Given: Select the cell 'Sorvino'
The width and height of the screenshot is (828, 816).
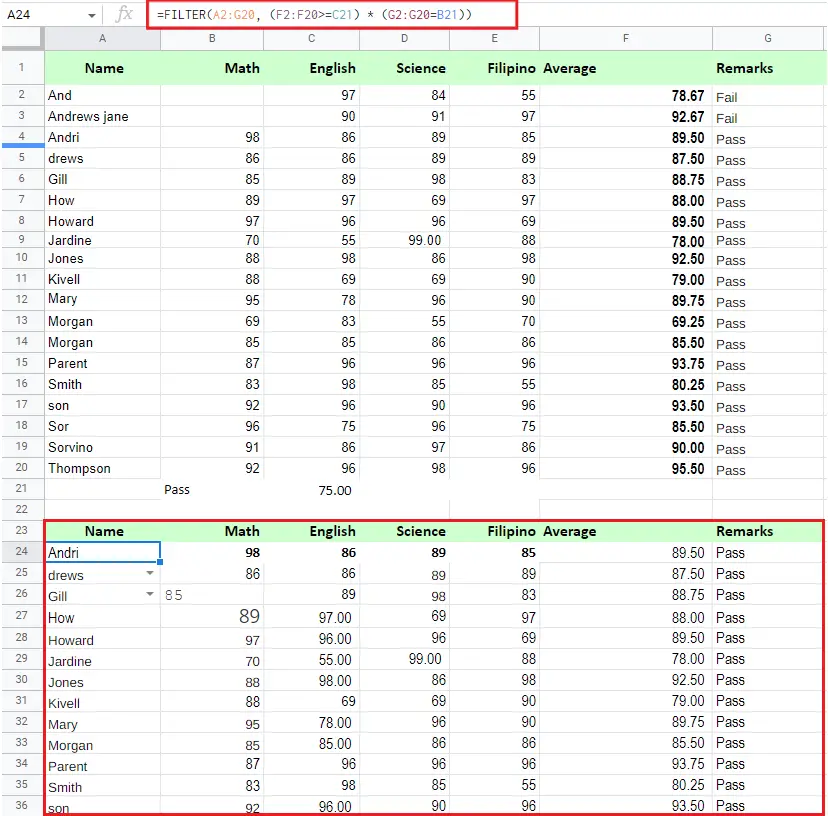Looking at the screenshot, I should (102, 447).
